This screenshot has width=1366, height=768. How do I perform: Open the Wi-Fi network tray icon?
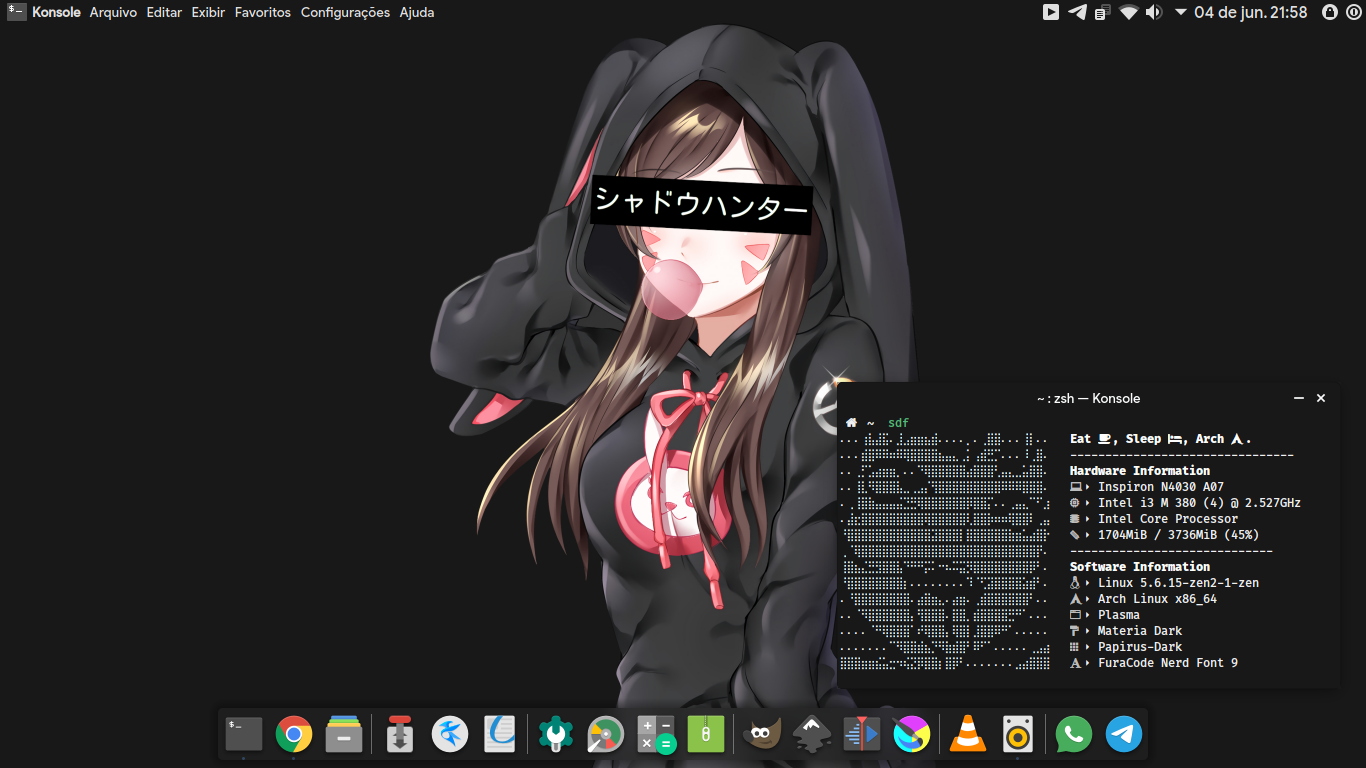(1129, 13)
